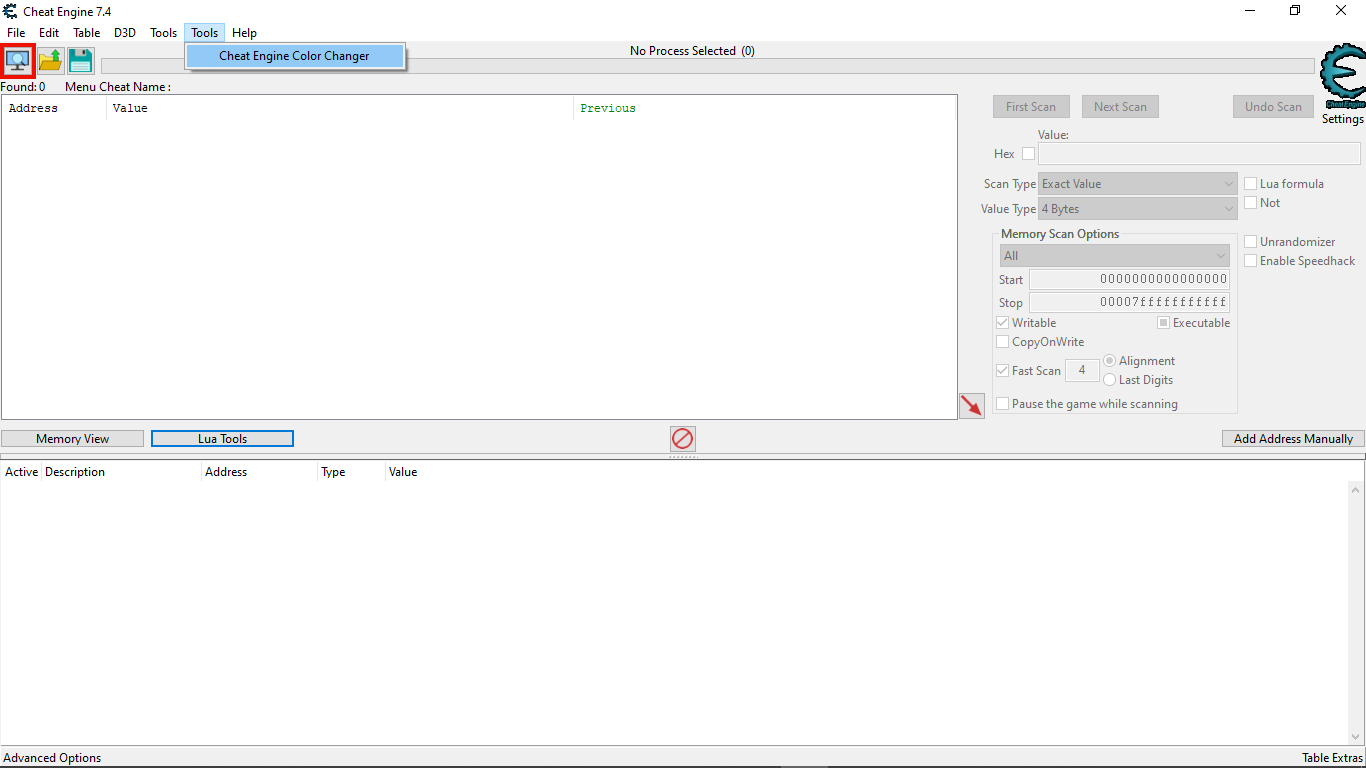This screenshot has width=1366, height=768.
Task: Toggle the Not checkbox
Action: click(1250, 202)
